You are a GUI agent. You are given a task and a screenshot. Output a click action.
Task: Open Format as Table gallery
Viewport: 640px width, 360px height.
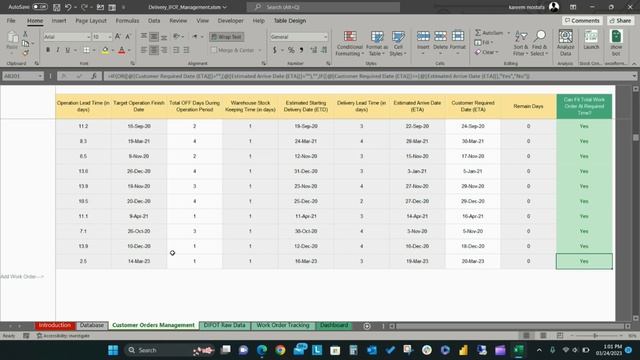tap(377, 43)
